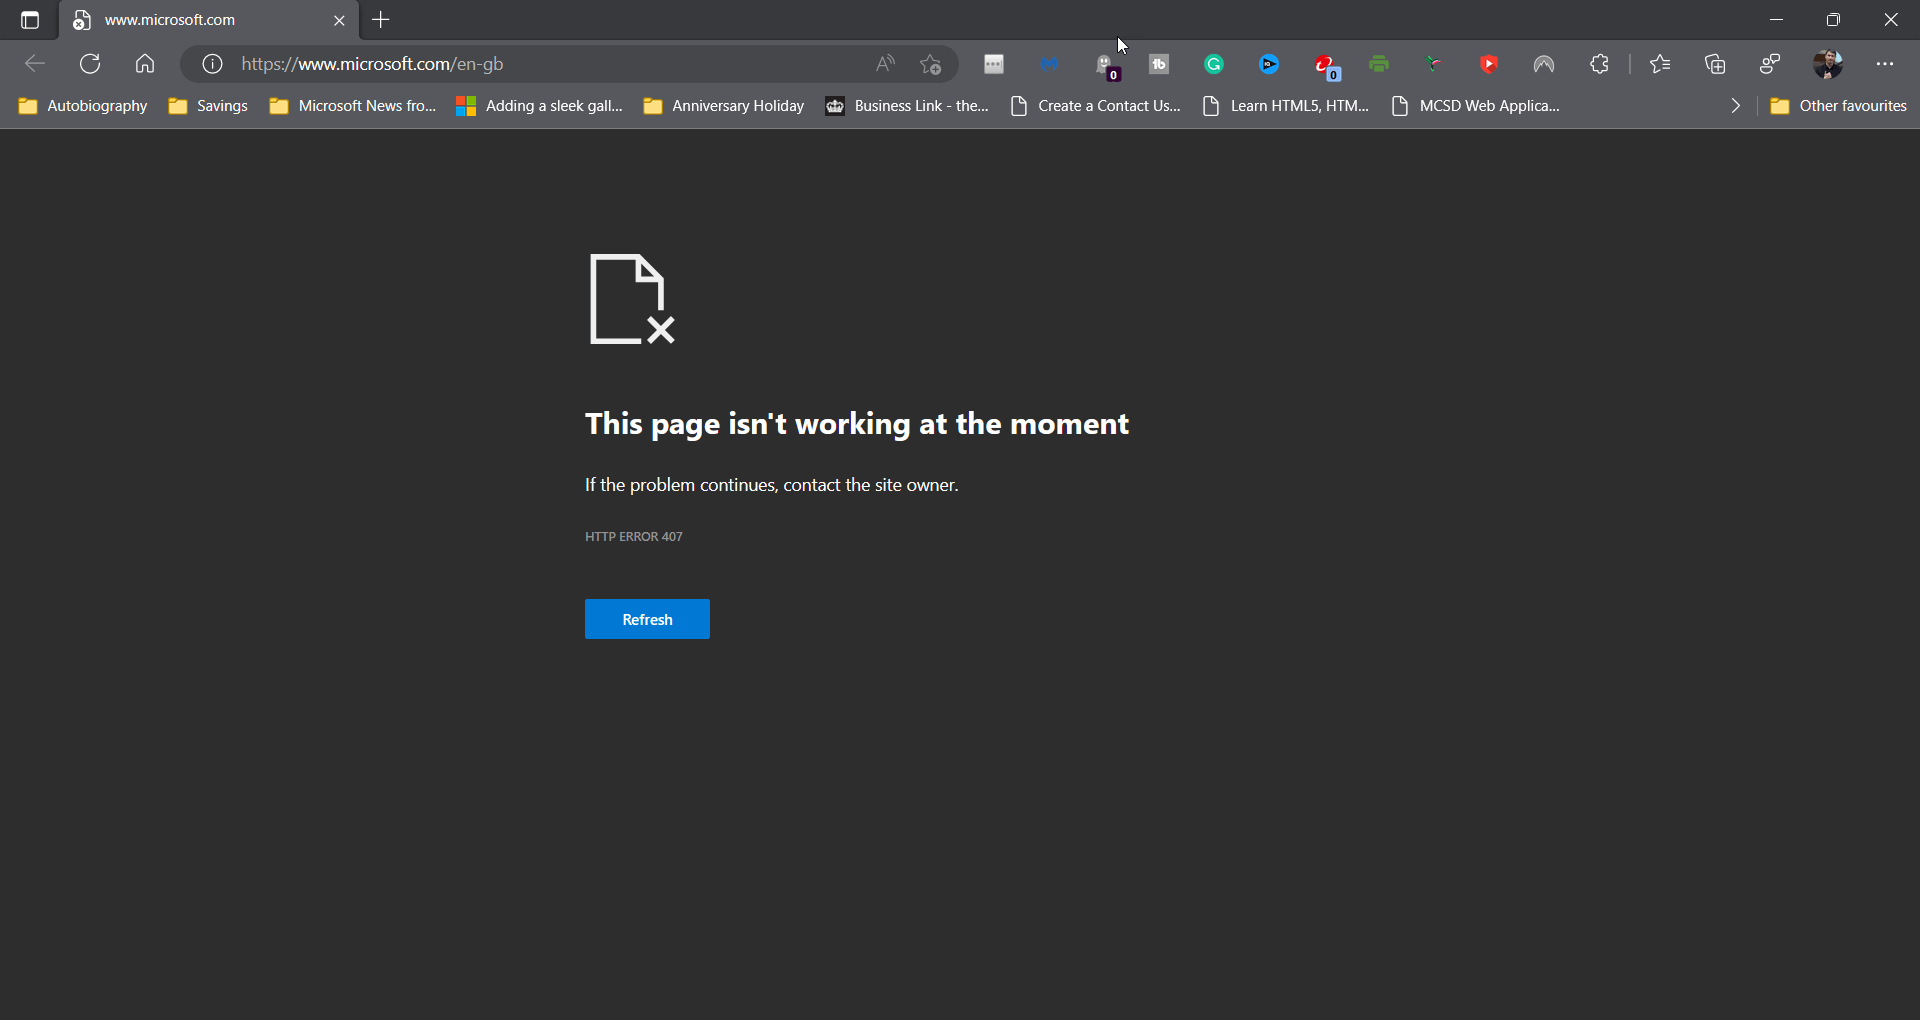Close the www.microsoft.com tab
Image resolution: width=1920 pixels, height=1020 pixels.
click(x=339, y=20)
